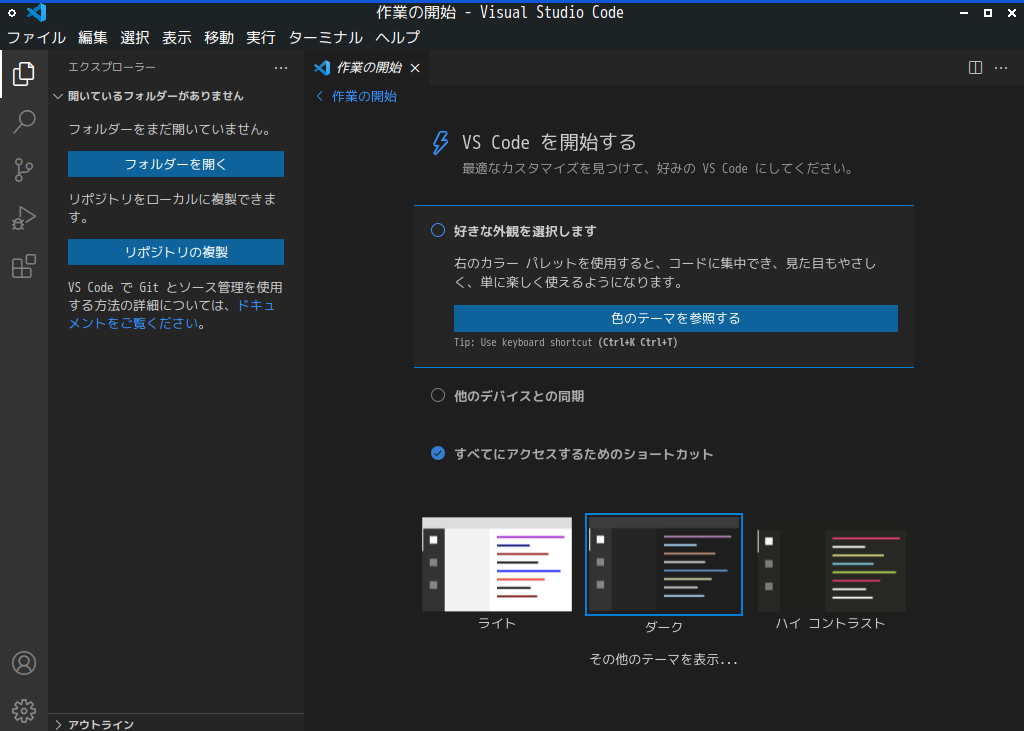Open the ファイル menu

[x=36, y=38]
